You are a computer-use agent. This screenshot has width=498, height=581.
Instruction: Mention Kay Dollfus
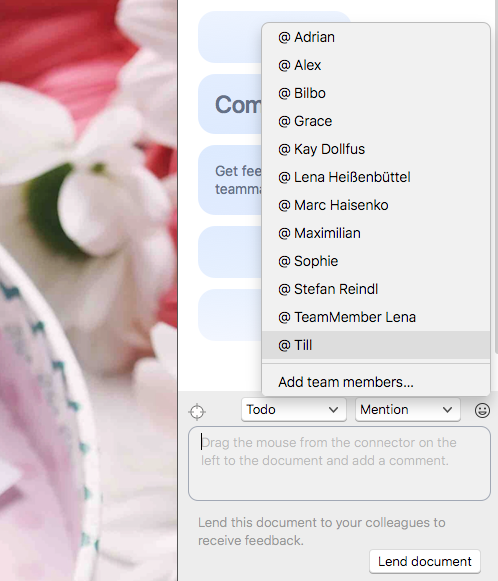[x=376, y=149]
